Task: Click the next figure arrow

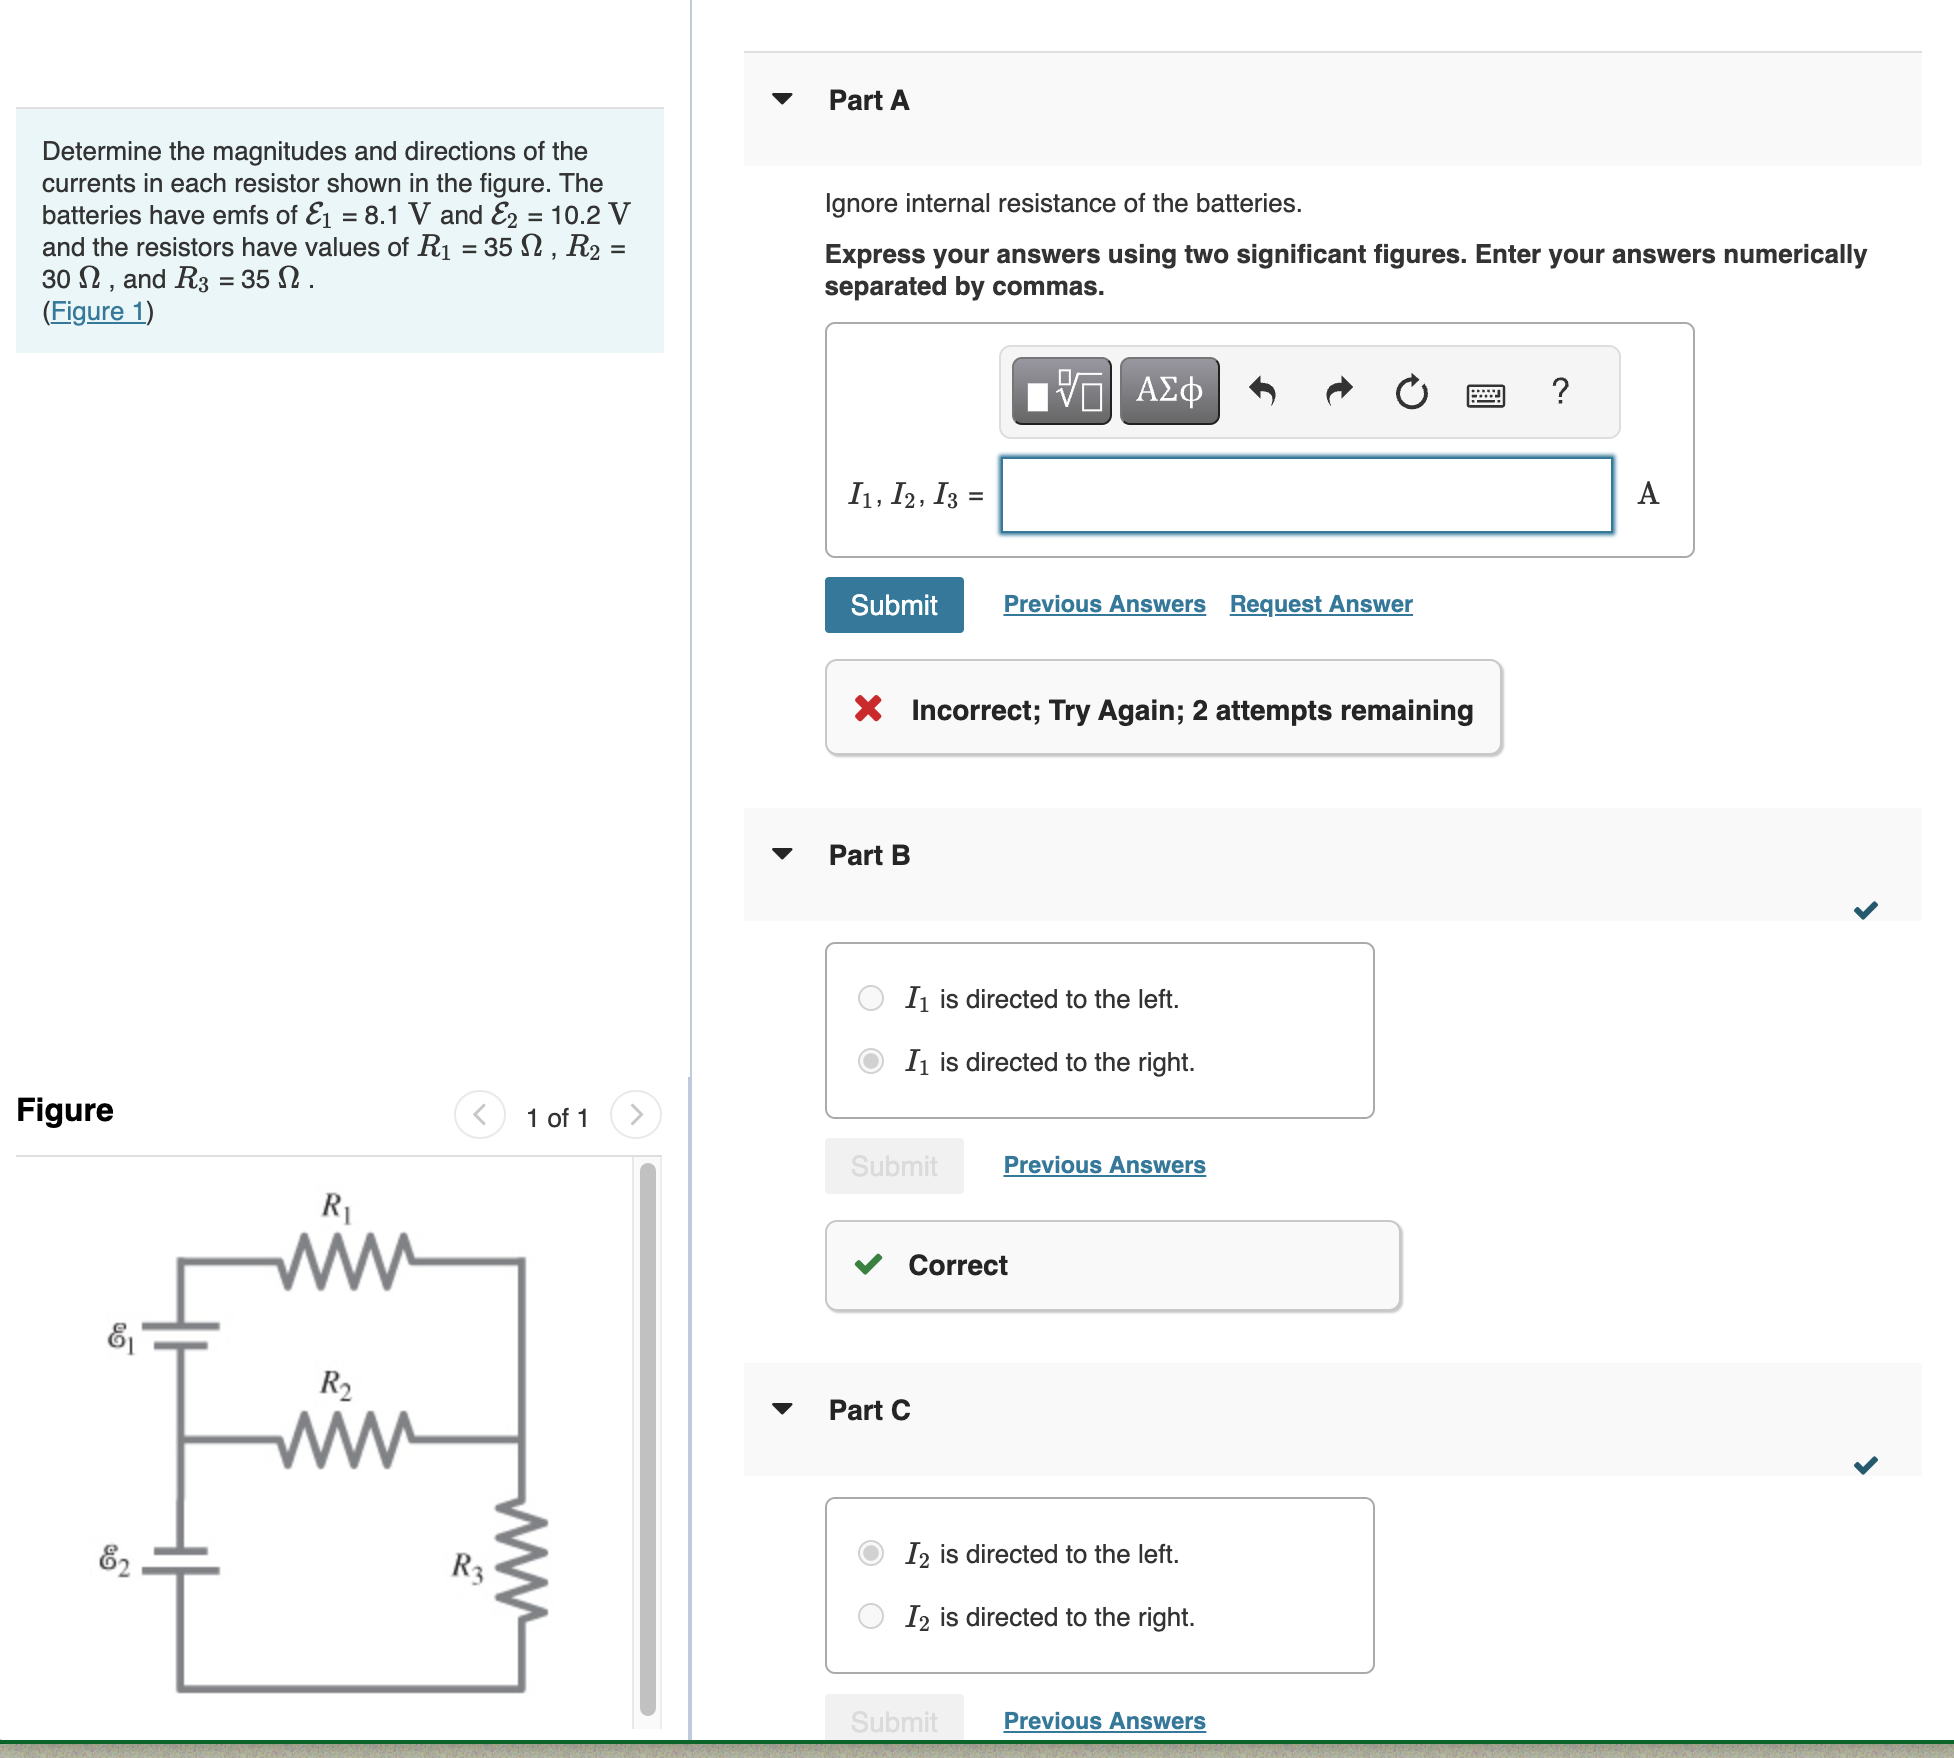Action: pyautogui.click(x=637, y=1116)
